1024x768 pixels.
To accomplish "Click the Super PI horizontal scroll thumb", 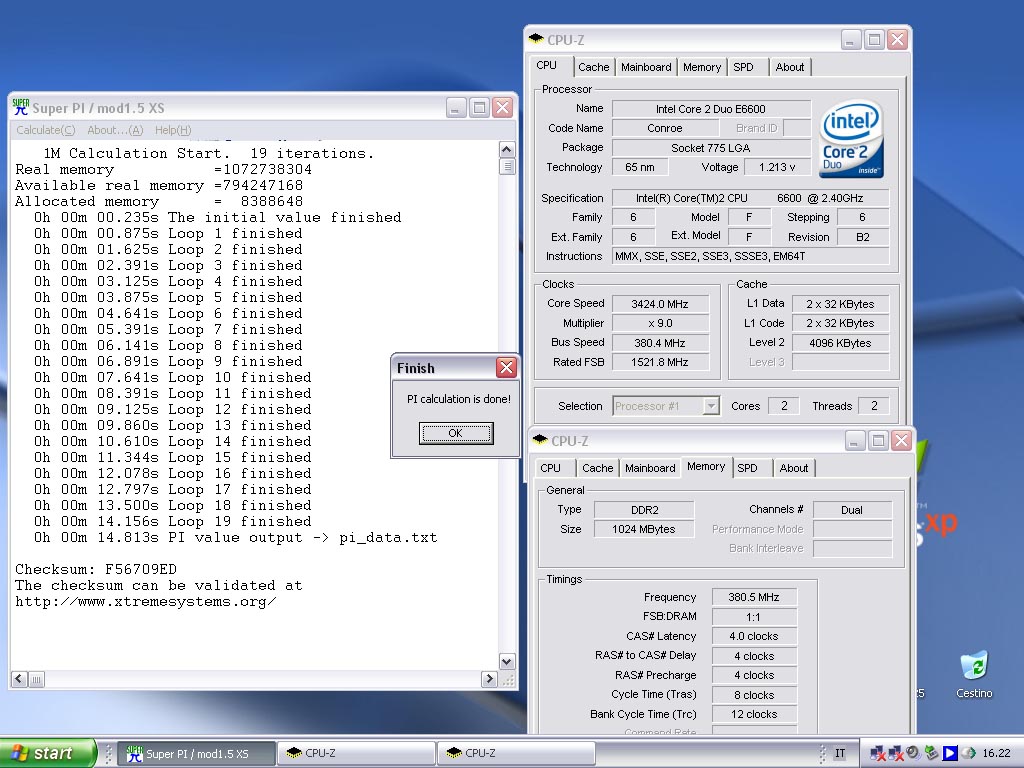I will point(37,679).
